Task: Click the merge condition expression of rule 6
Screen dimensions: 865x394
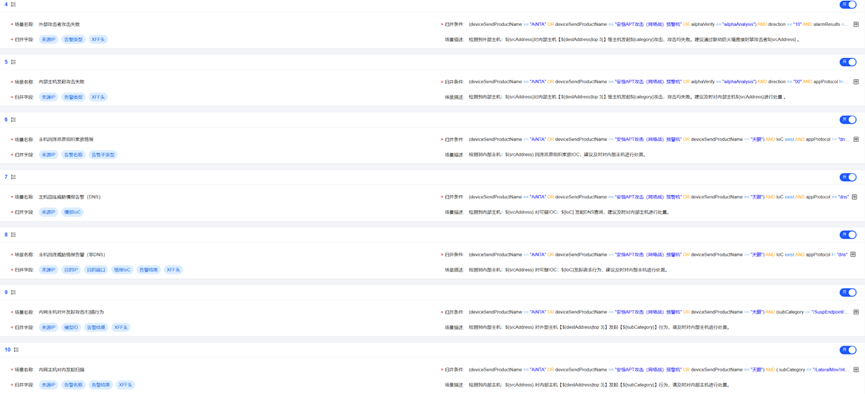Action: pyautogui.click(x=659, y=139)
